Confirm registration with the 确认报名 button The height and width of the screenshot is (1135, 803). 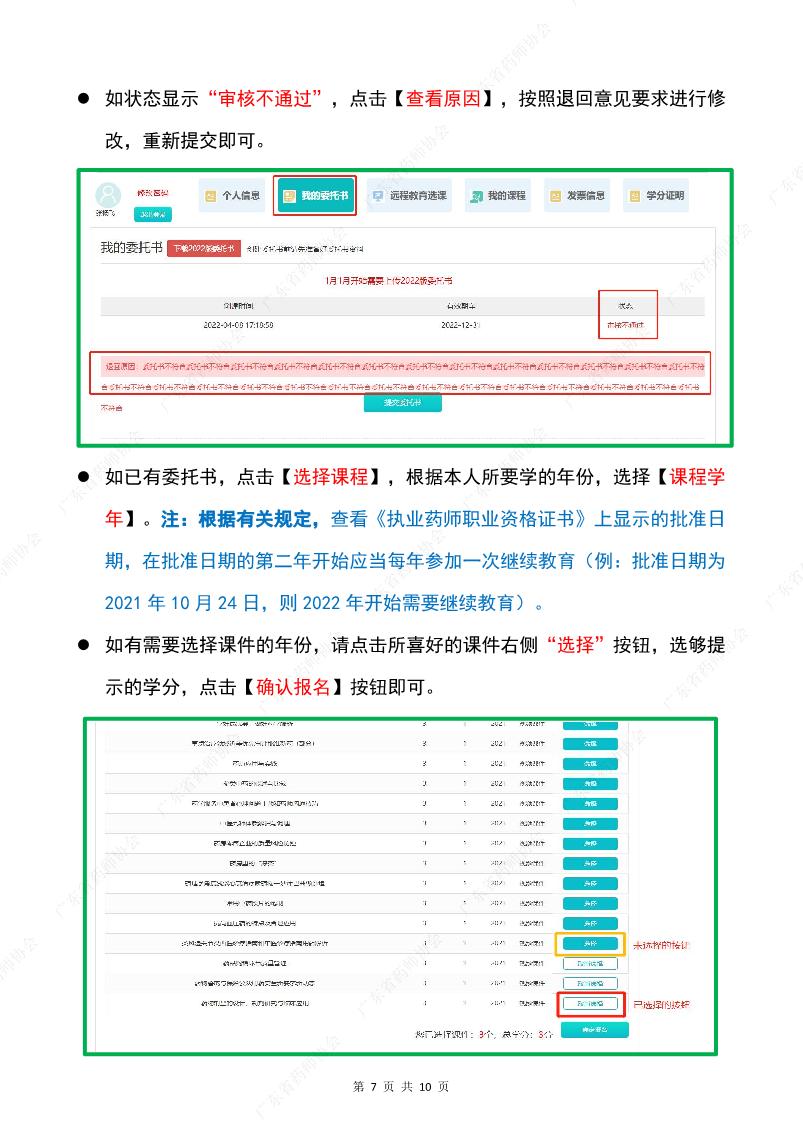point(594,1030)
